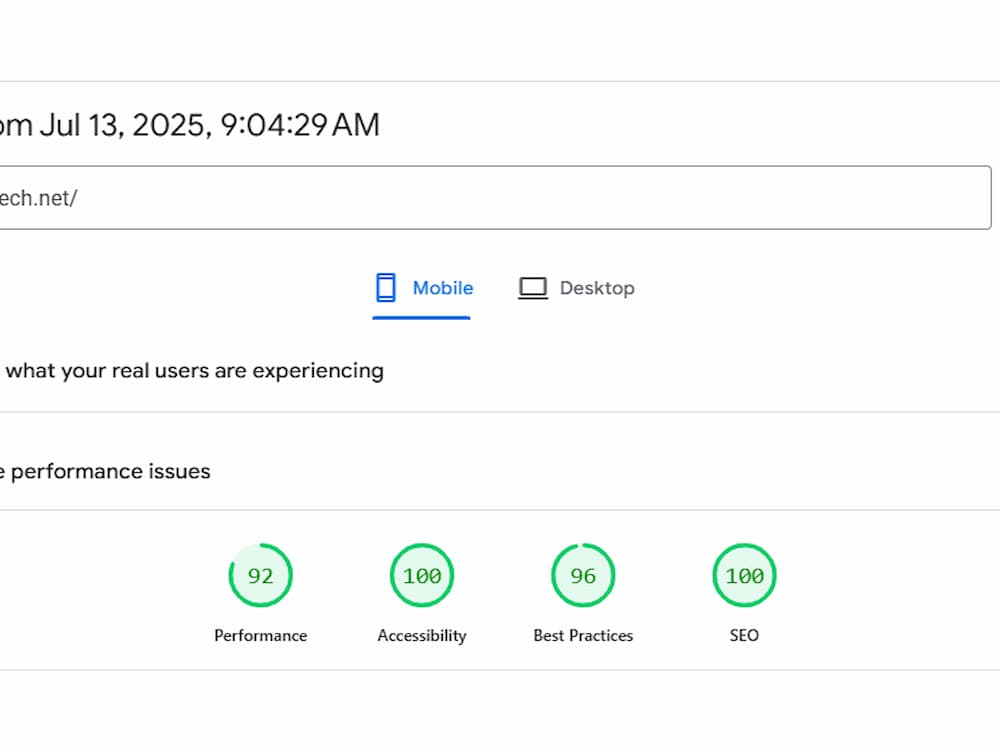This screenshot has width=1000, height=750.
Task: Switch to the Desktop tab
Action: point(577,288)
